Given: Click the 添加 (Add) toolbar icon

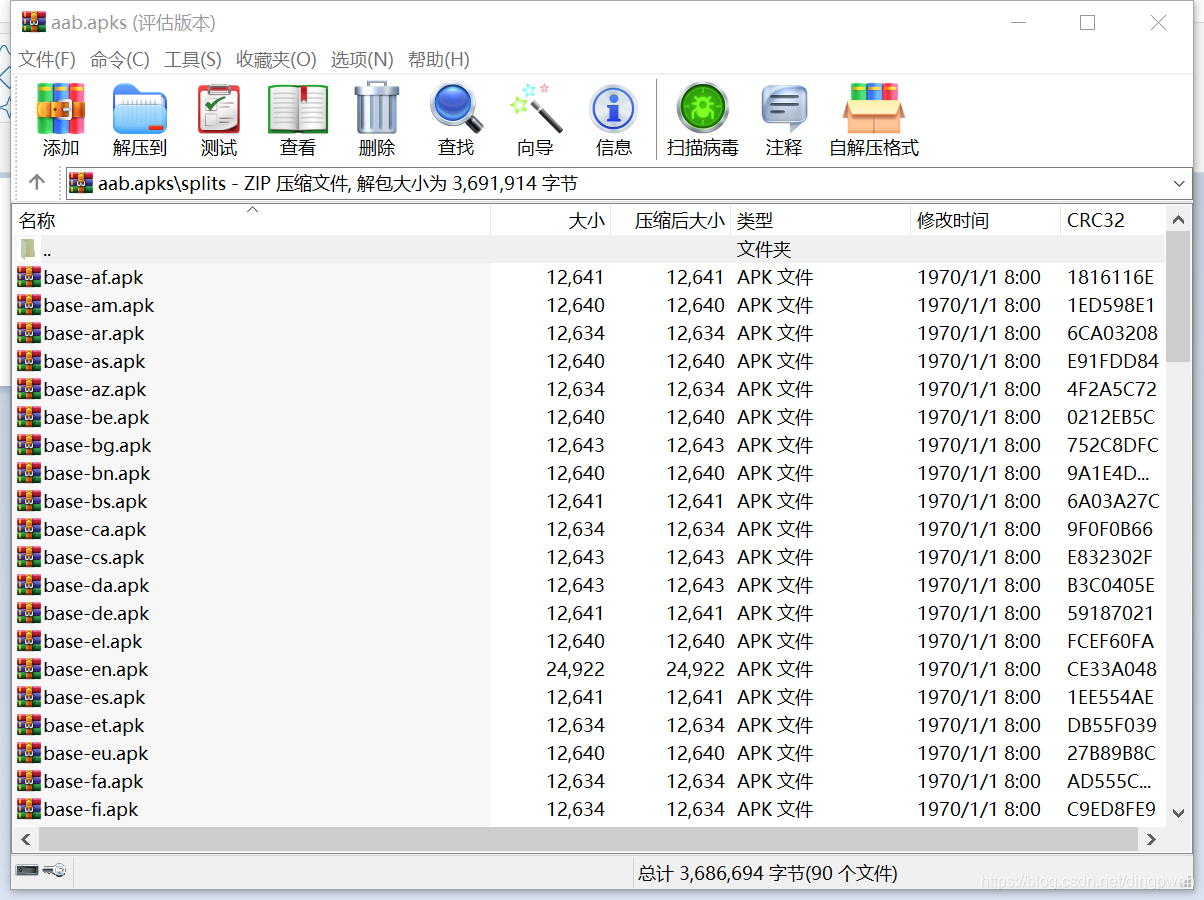Looking at the screenshot, I should pos(61,109).
